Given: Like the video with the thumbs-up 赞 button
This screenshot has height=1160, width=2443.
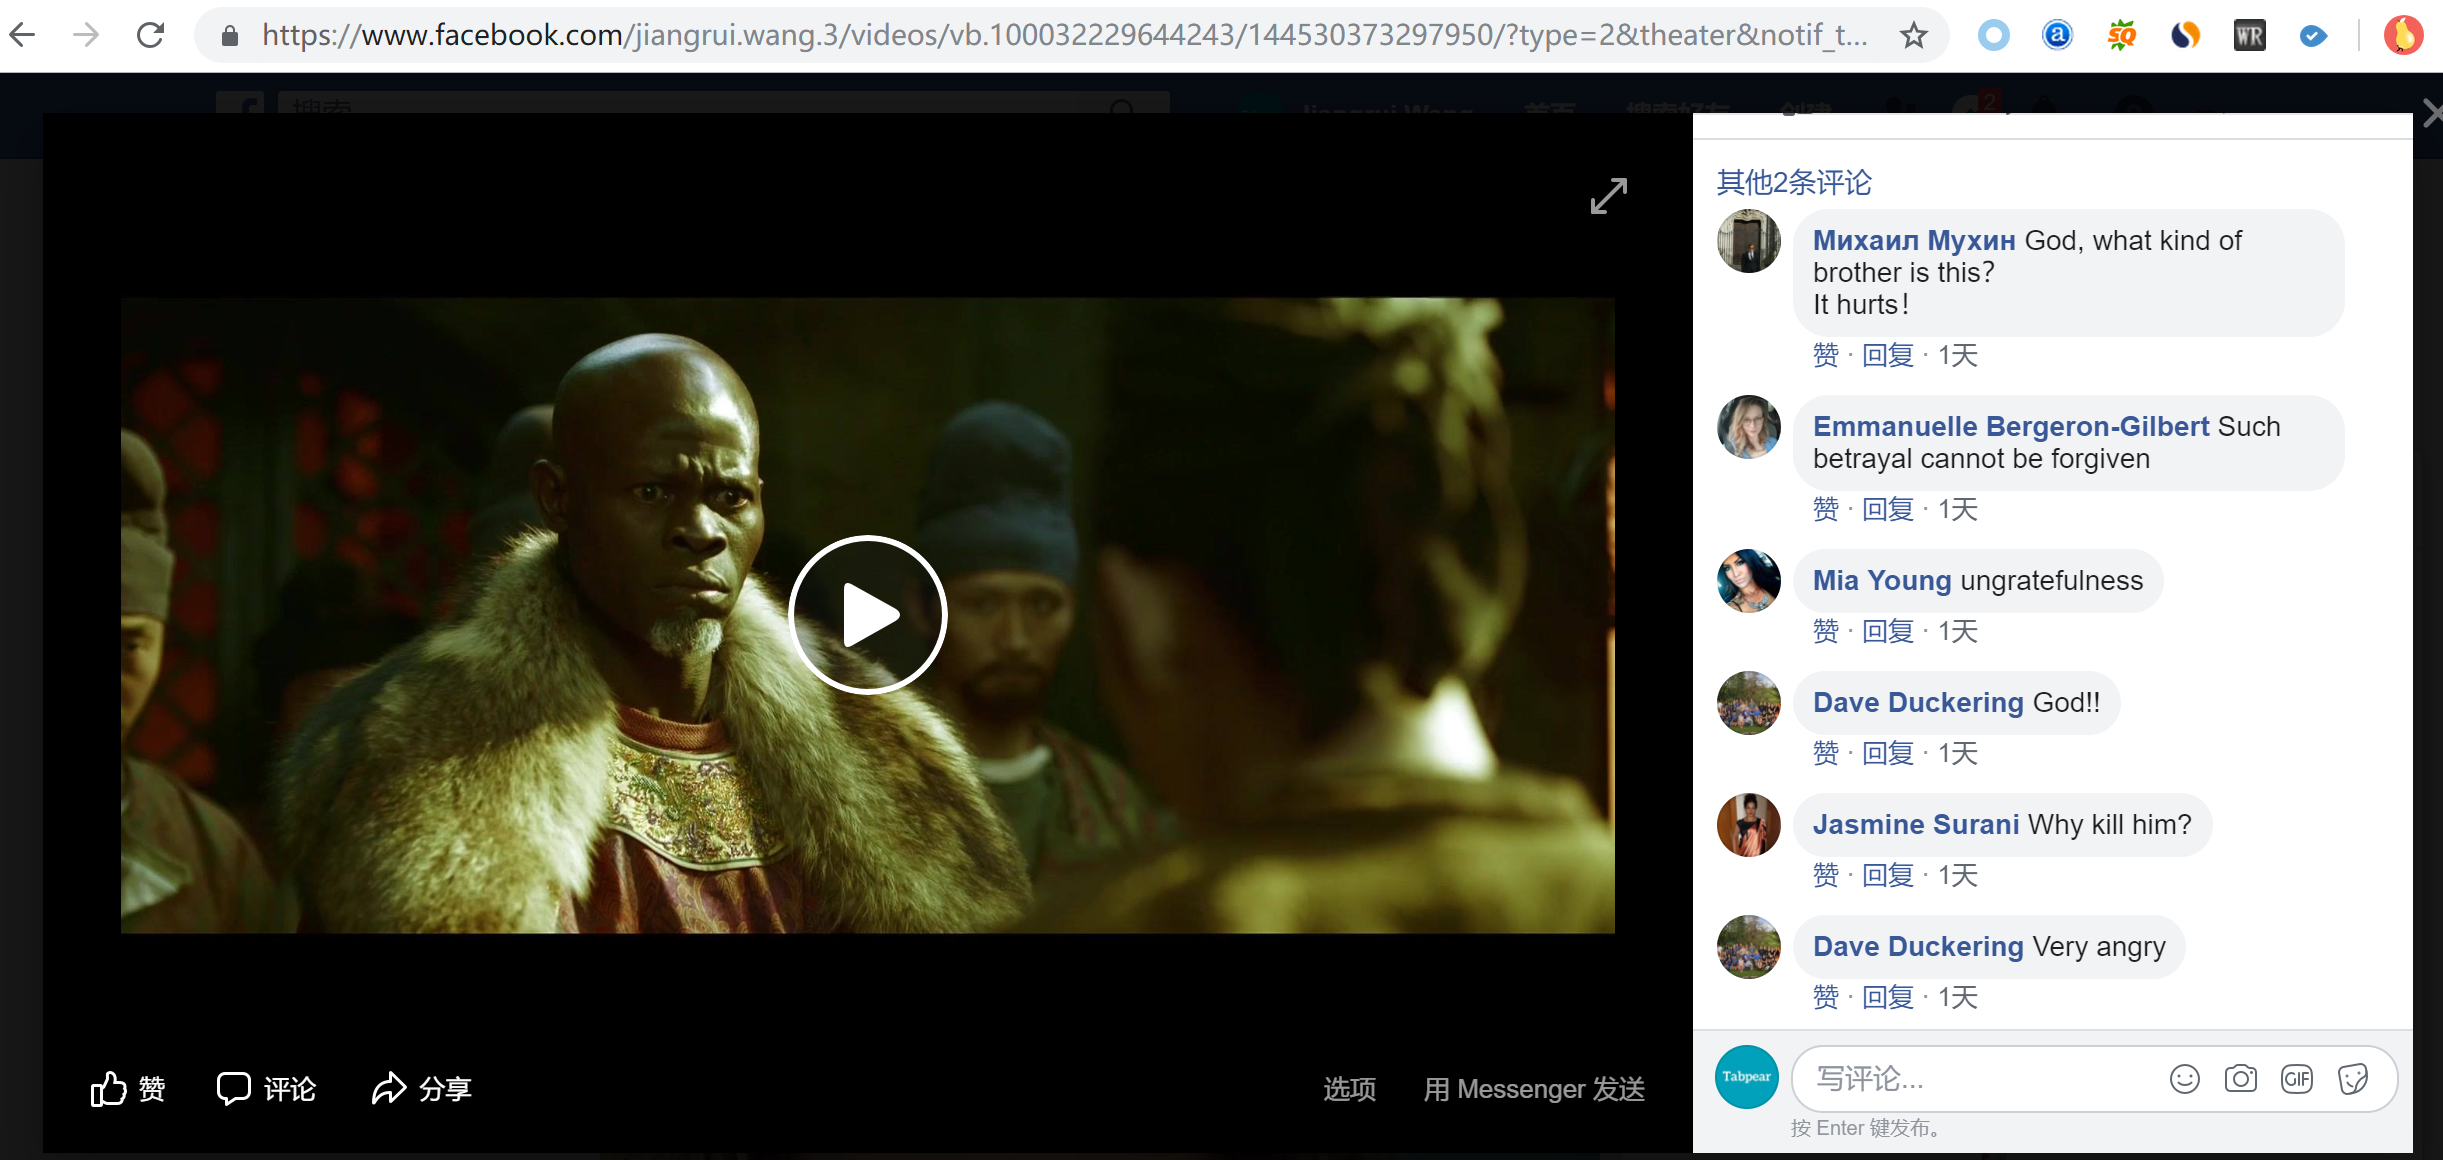Looking at the screenshot, I should click(x=128, y=1089).
